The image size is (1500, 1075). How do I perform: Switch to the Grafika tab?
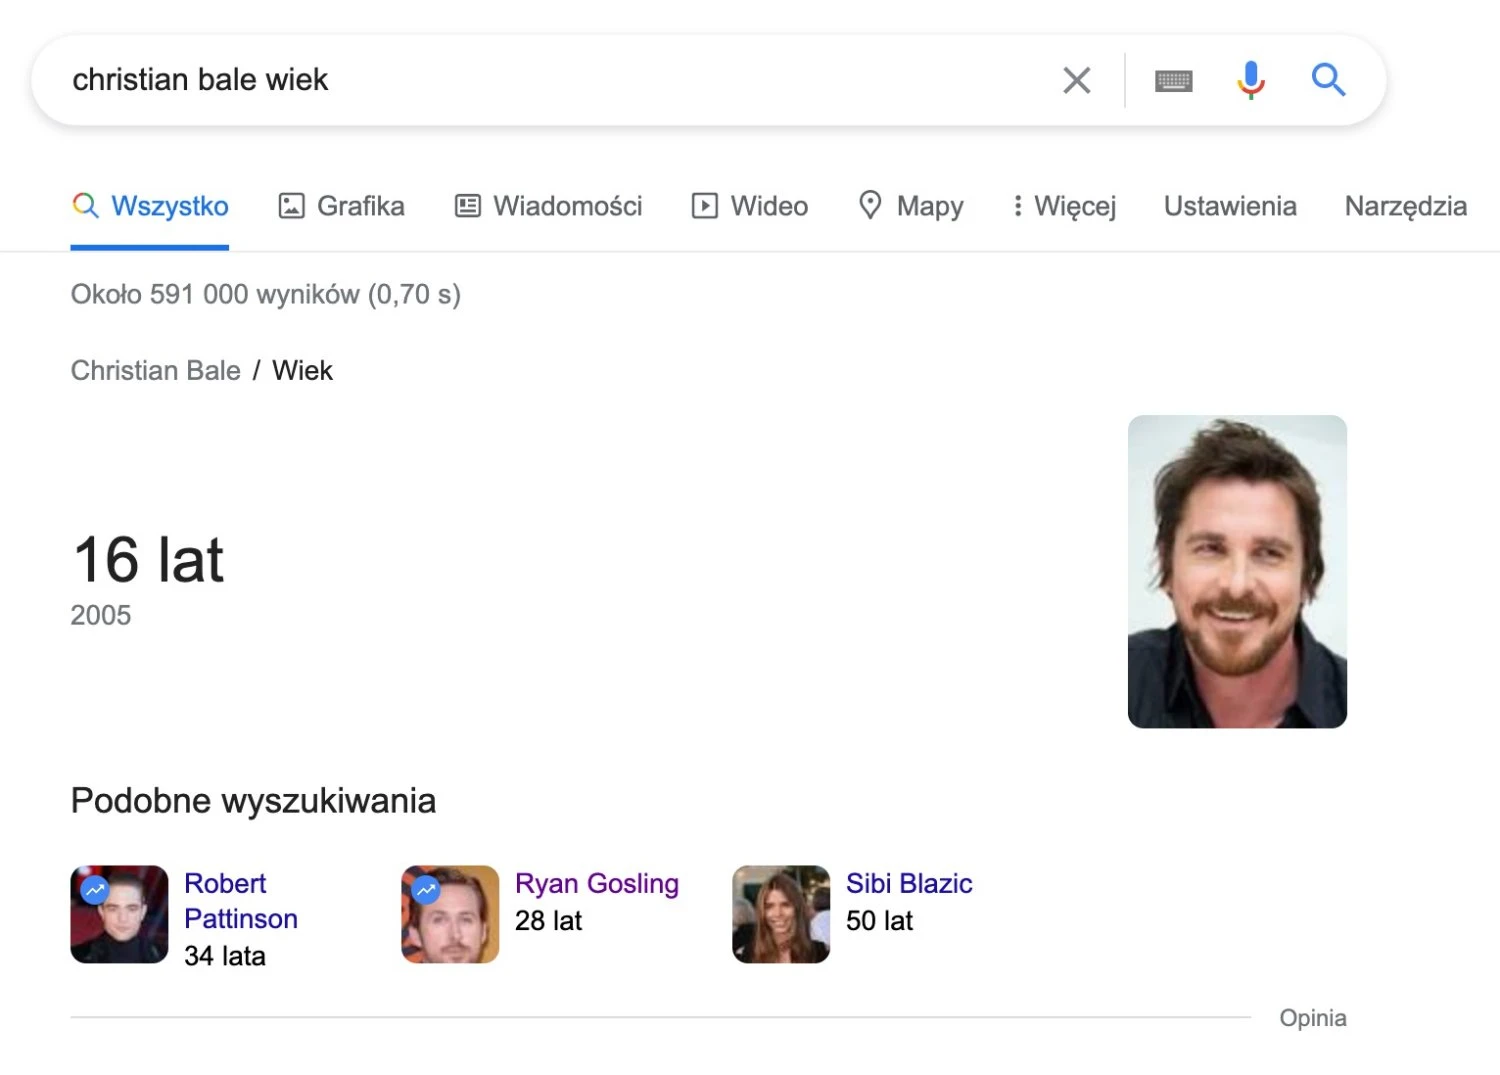[341, 206]
